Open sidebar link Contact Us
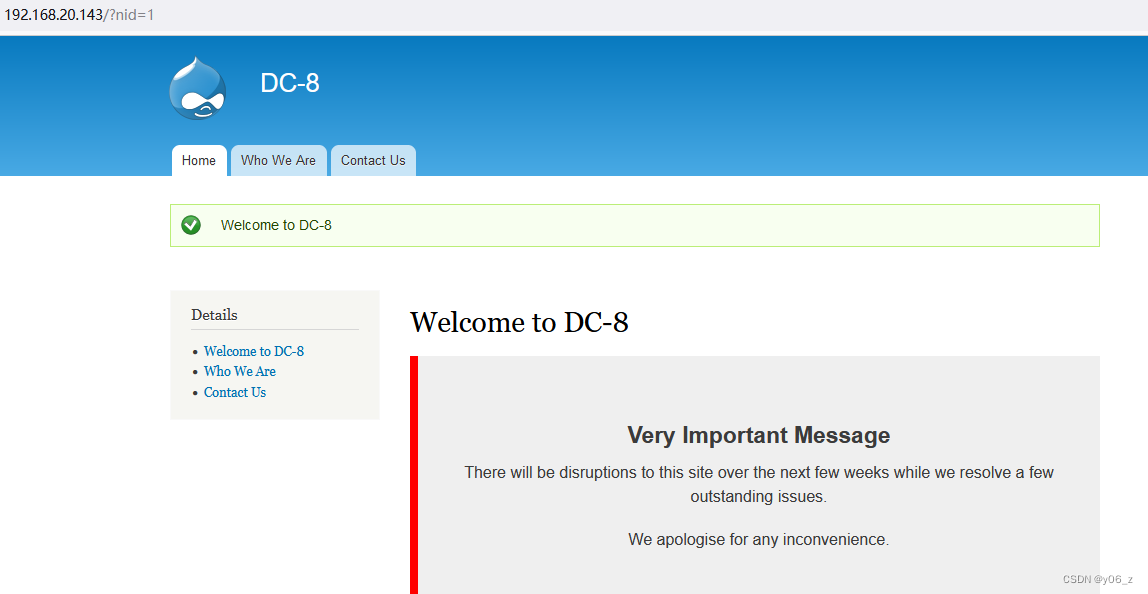 [235, 392]
